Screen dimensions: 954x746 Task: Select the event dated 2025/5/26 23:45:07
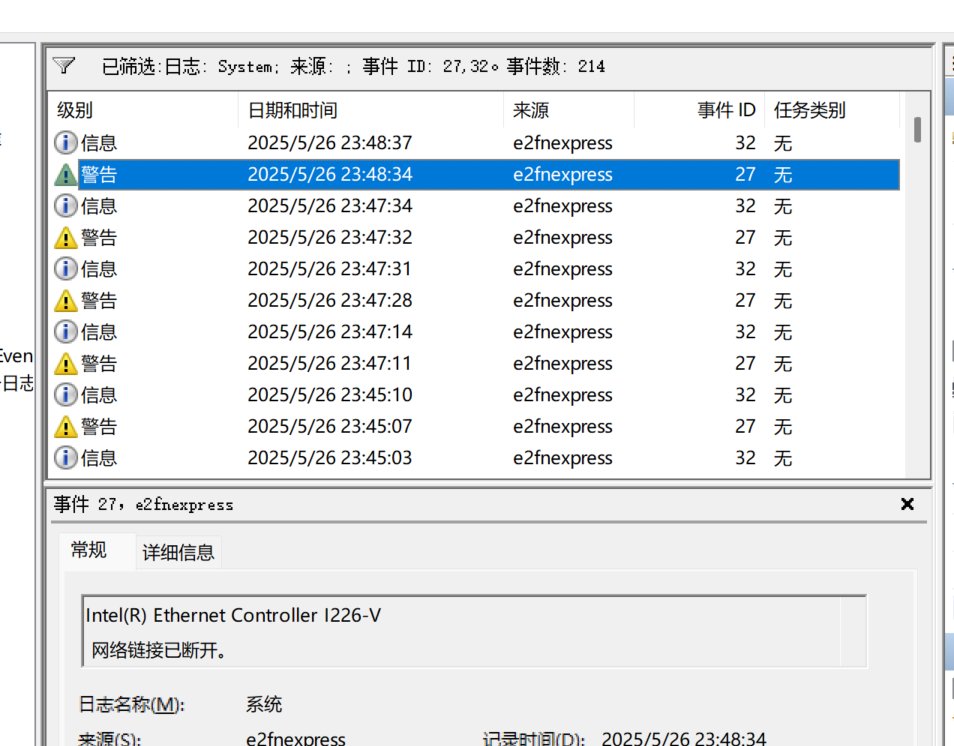click(x=474, y=427)
